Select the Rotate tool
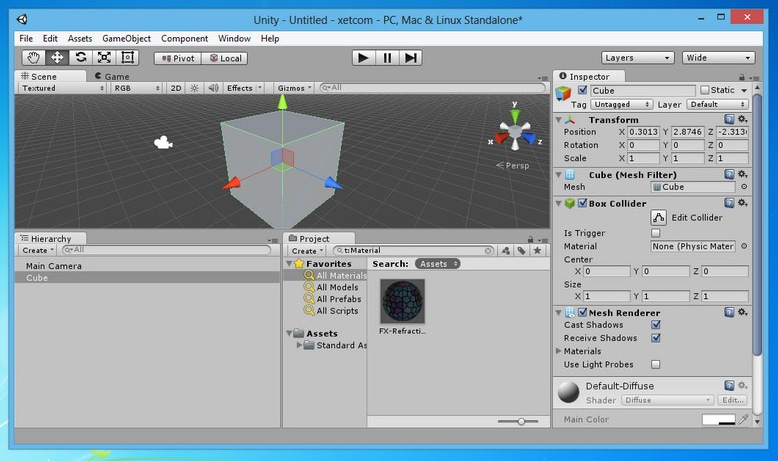778x461 pixels. [80, 58]
